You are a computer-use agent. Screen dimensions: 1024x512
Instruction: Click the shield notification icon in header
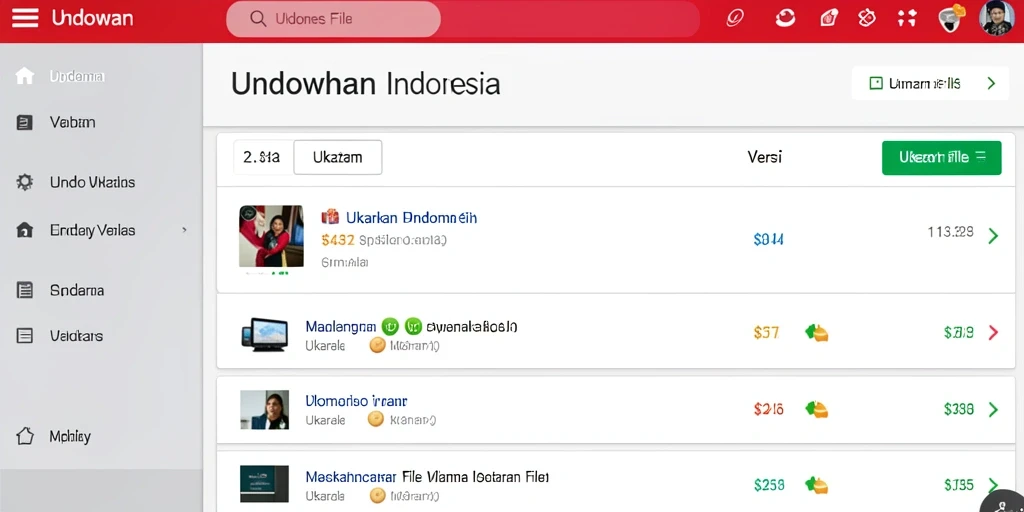[948, 18]
